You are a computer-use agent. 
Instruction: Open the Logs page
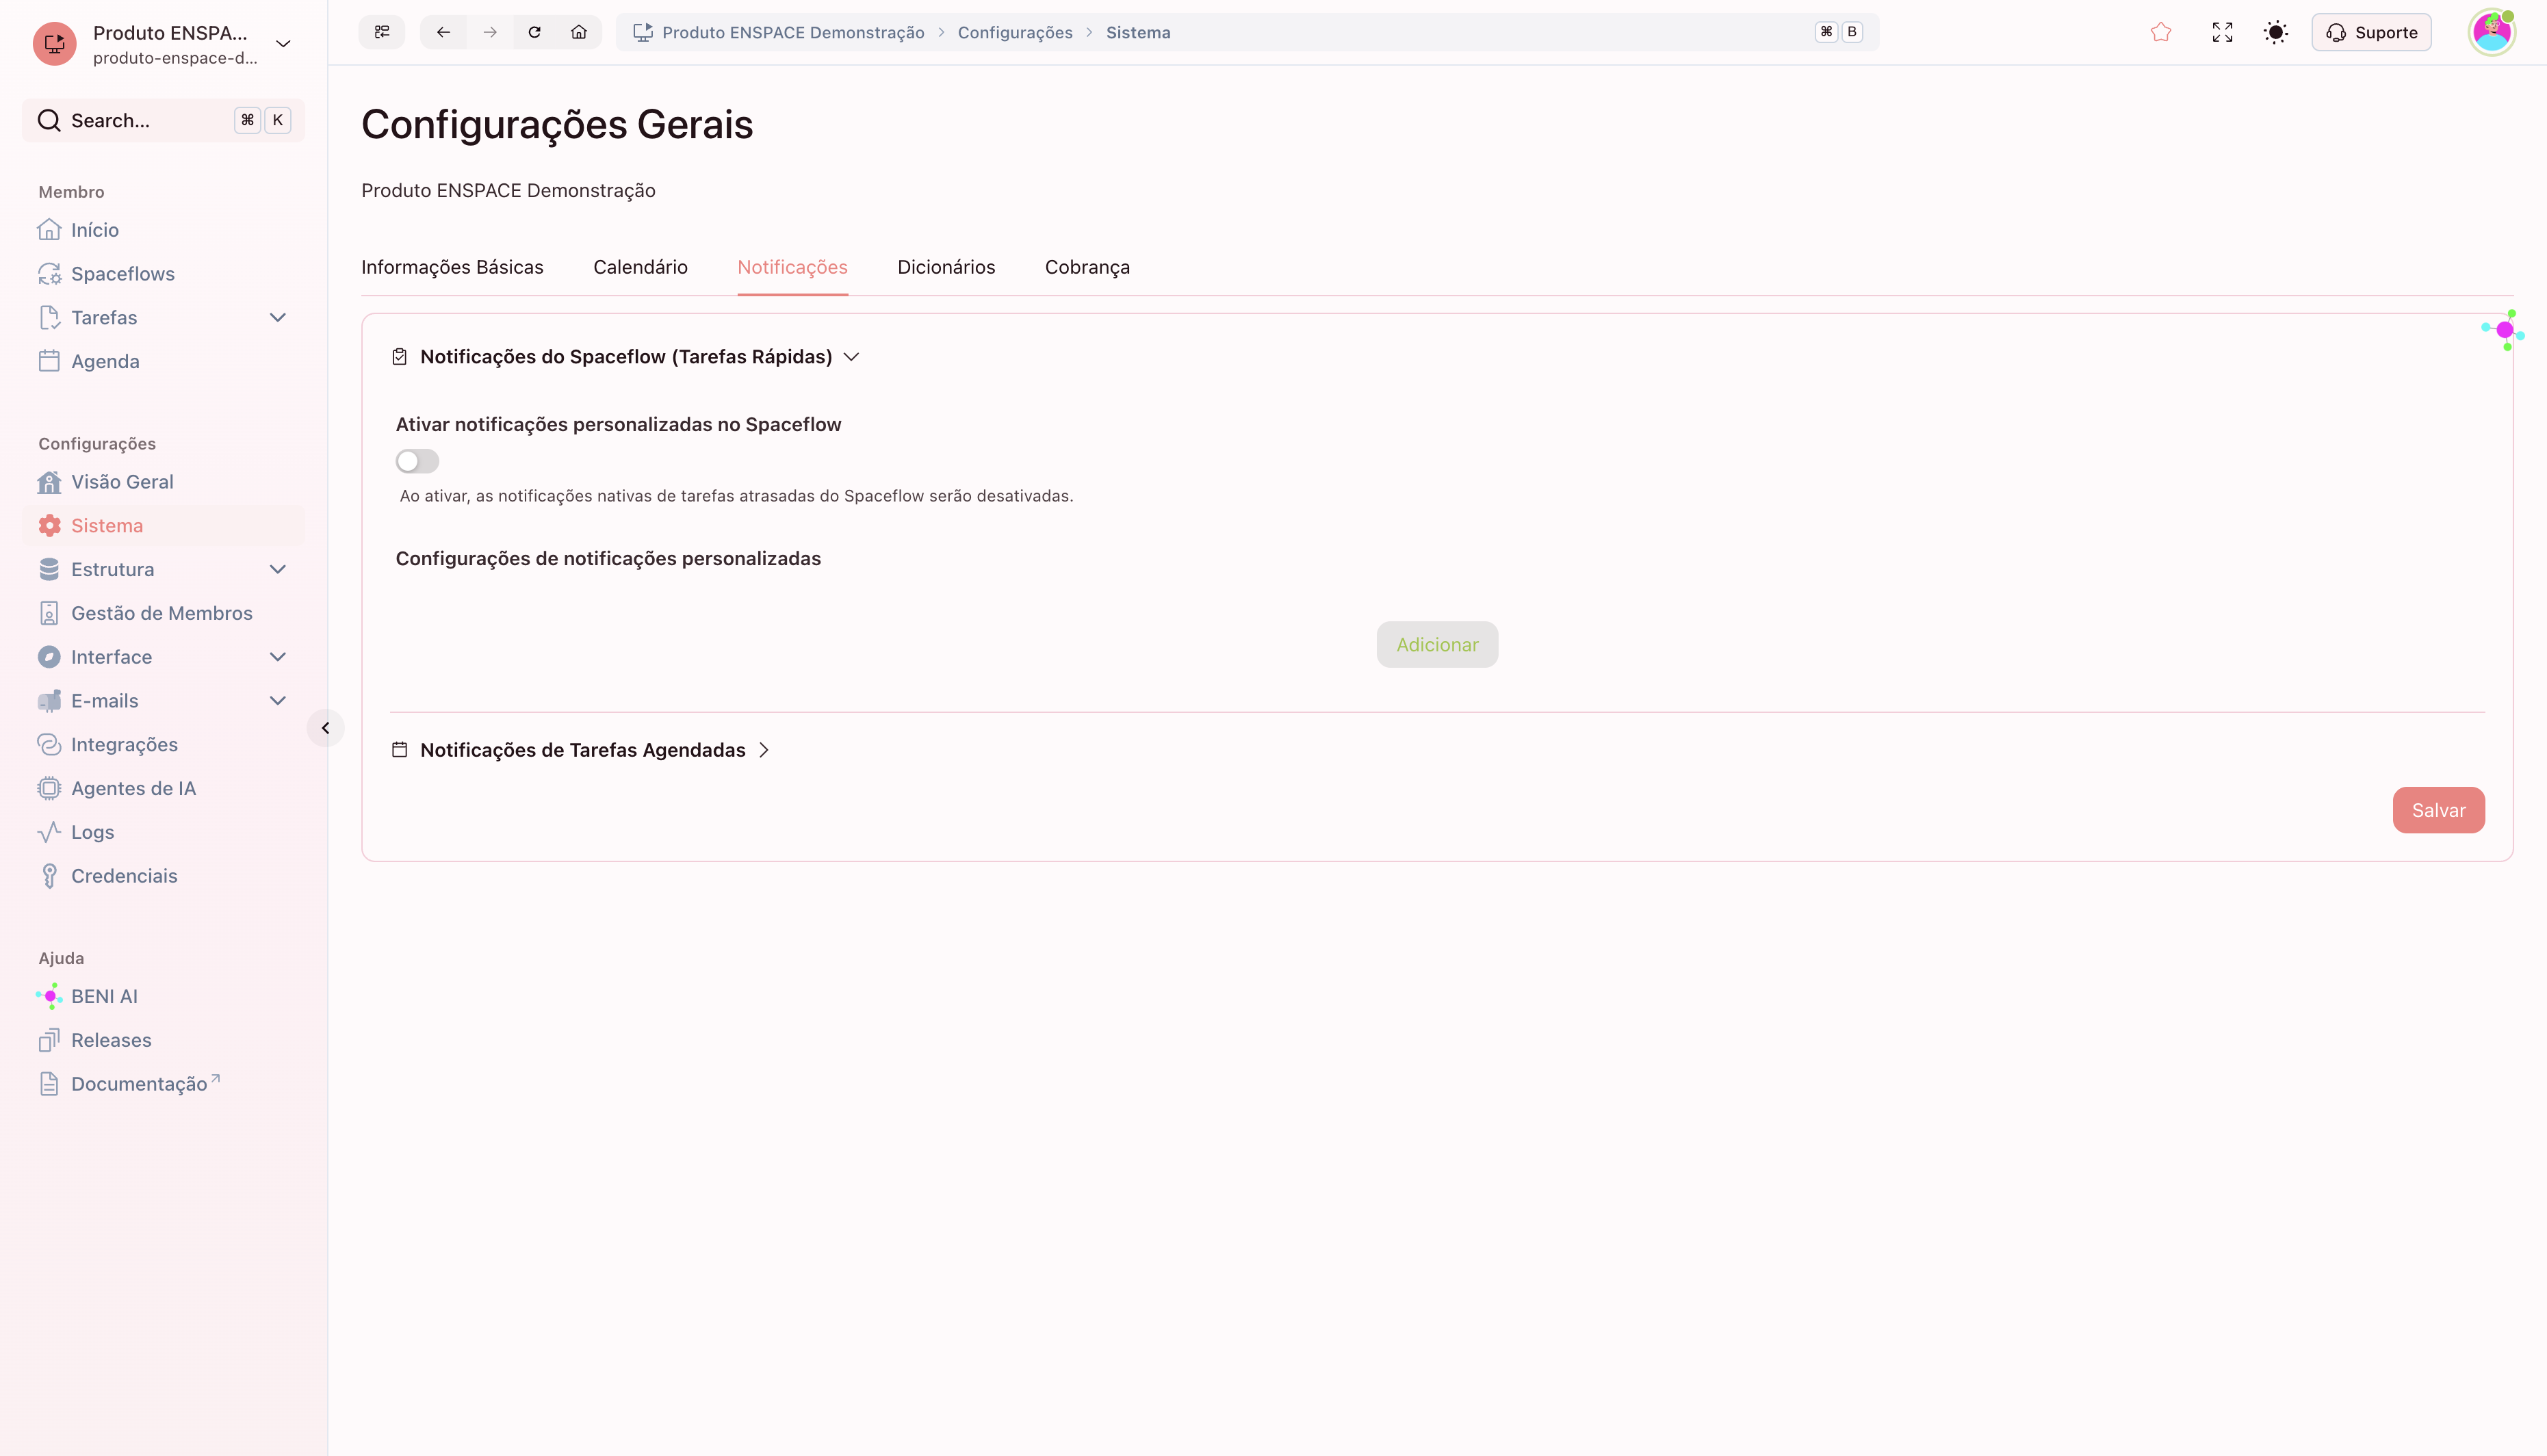click(164, 832)
